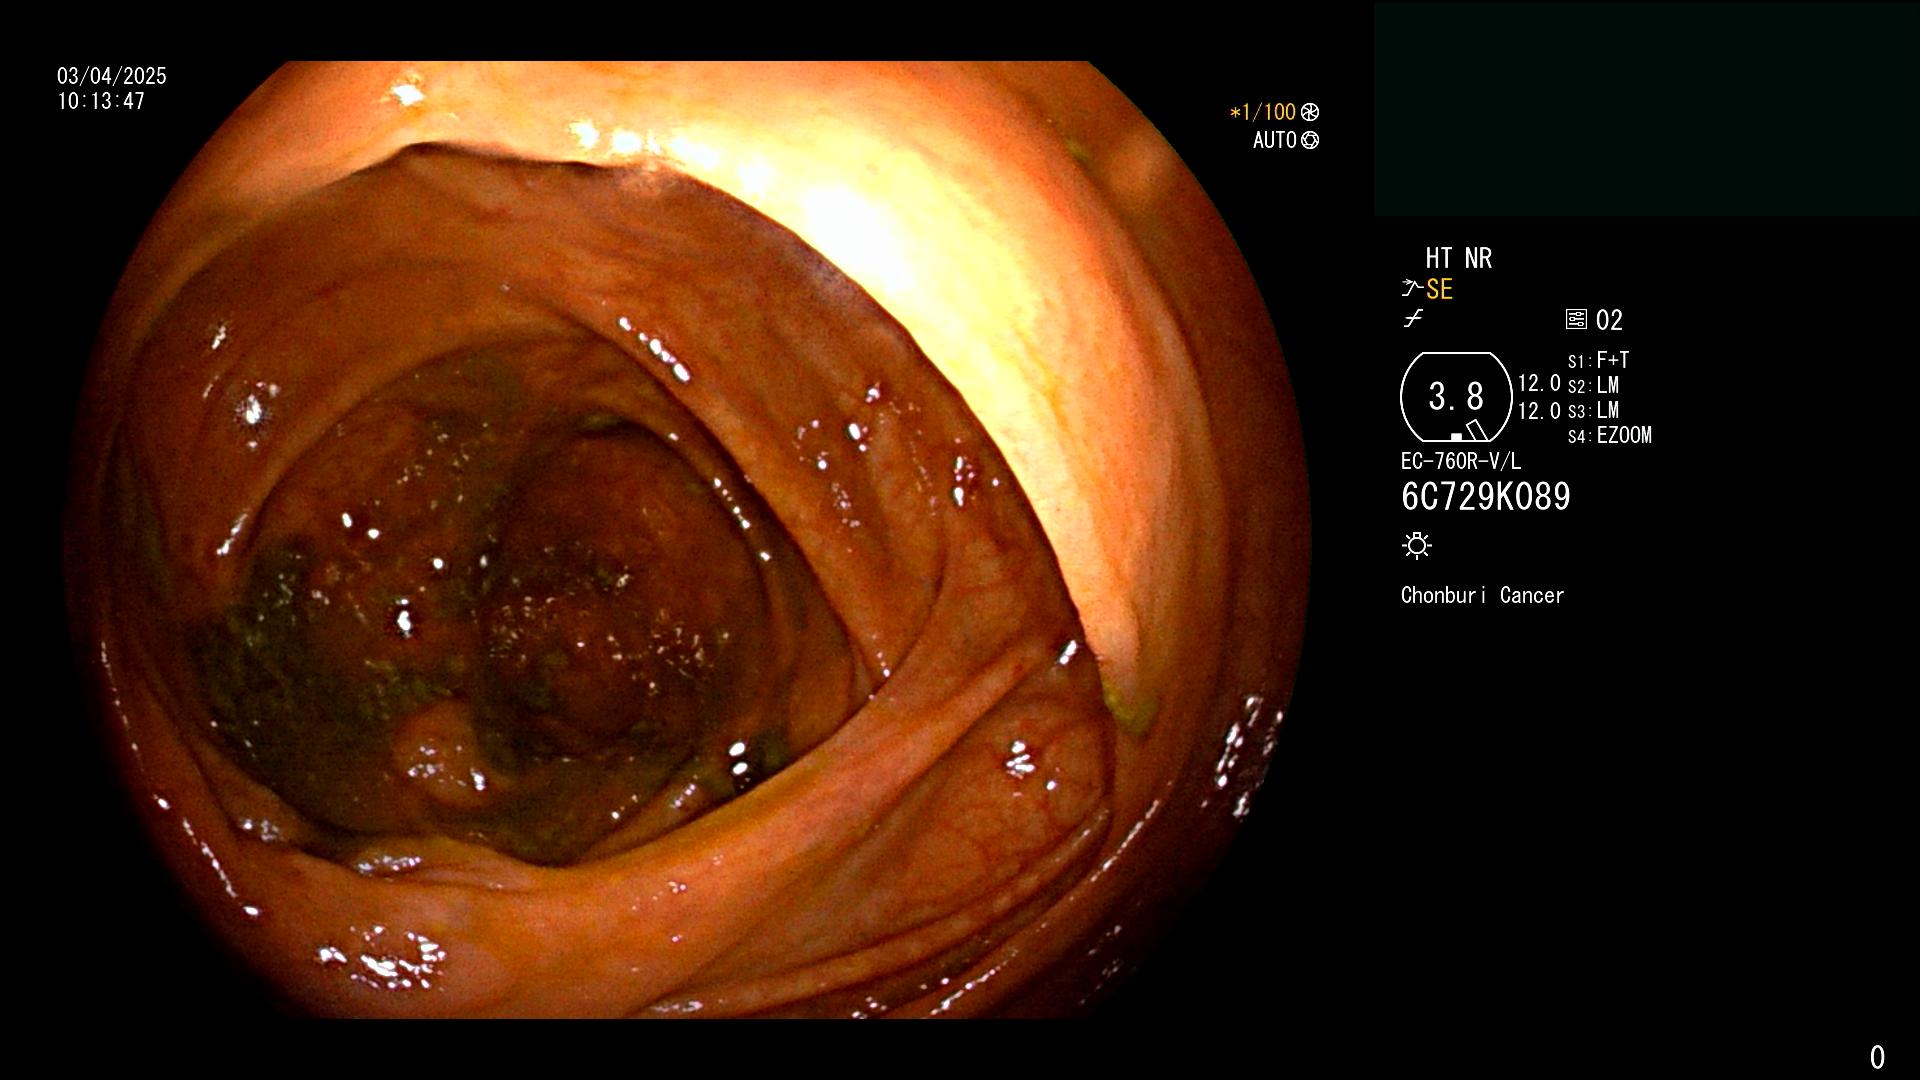This screenshot has height=1080, width=1920.
Task: Click the tone curve icon below SE
Action: [1413, 319]
